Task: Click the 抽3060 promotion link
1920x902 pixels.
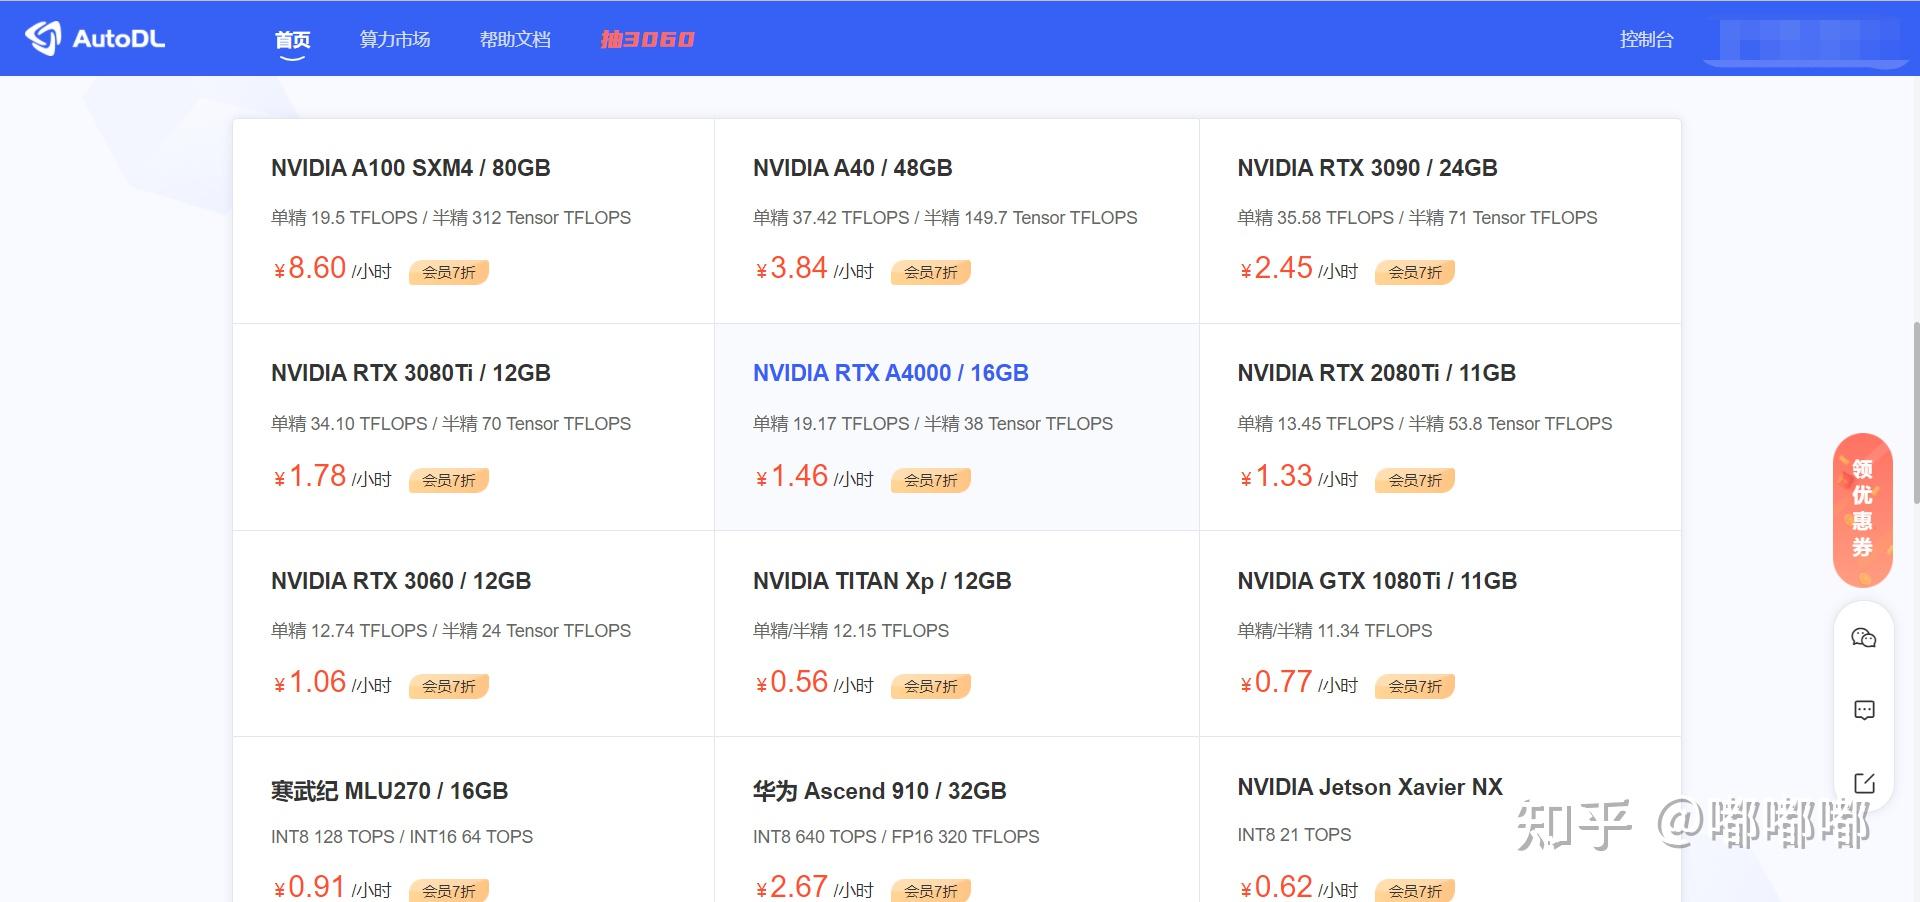Action: (647, 40)
